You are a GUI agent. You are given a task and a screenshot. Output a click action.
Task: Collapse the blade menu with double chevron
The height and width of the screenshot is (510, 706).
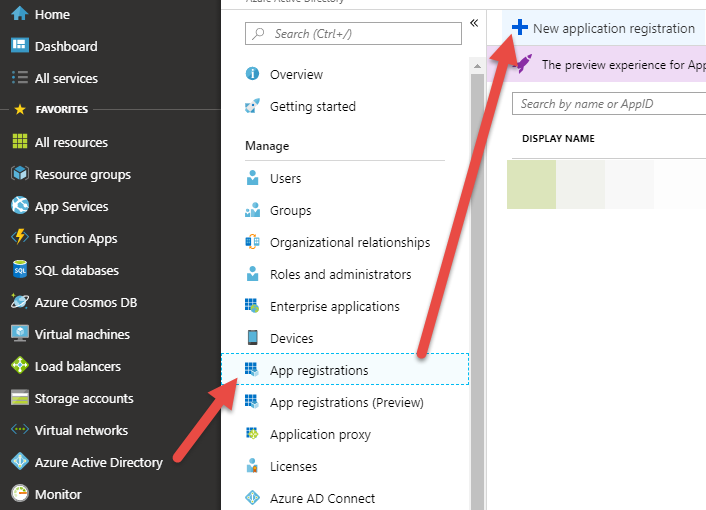[474, 23]
